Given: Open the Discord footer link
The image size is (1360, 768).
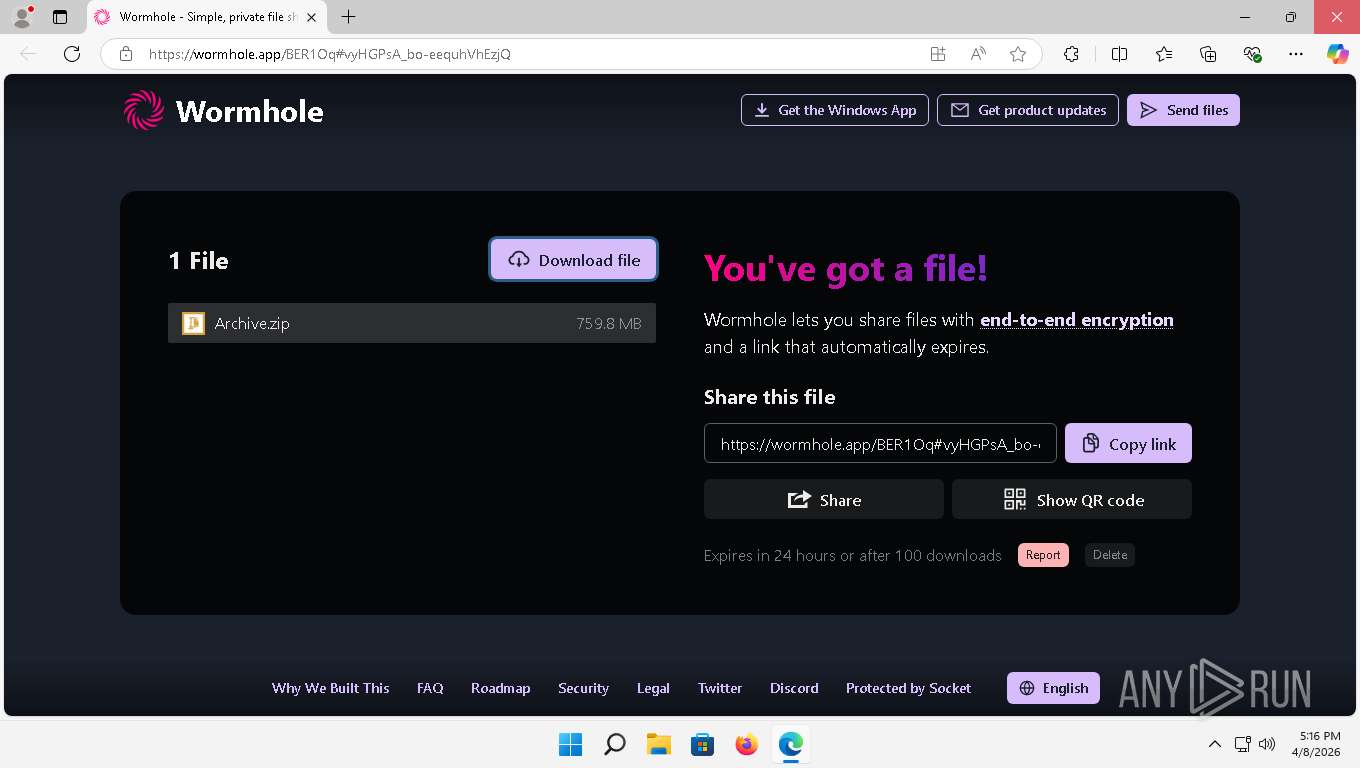Looking at the screenshot, I should 794,688.
